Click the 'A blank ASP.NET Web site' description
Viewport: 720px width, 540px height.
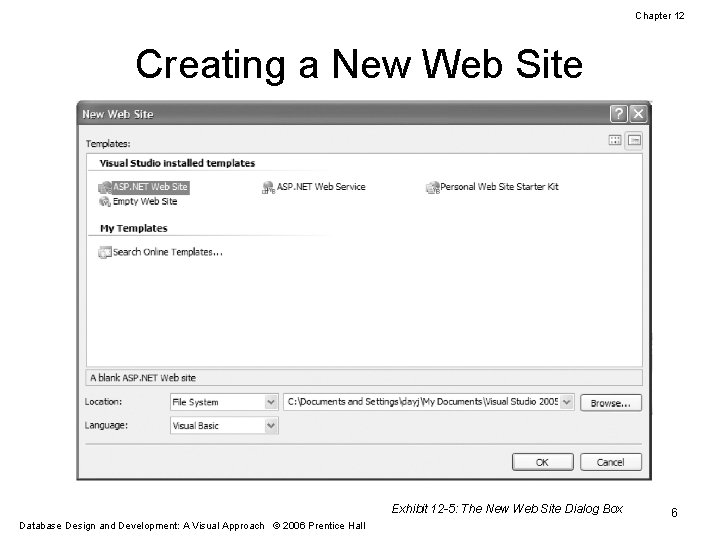(143, 378)
